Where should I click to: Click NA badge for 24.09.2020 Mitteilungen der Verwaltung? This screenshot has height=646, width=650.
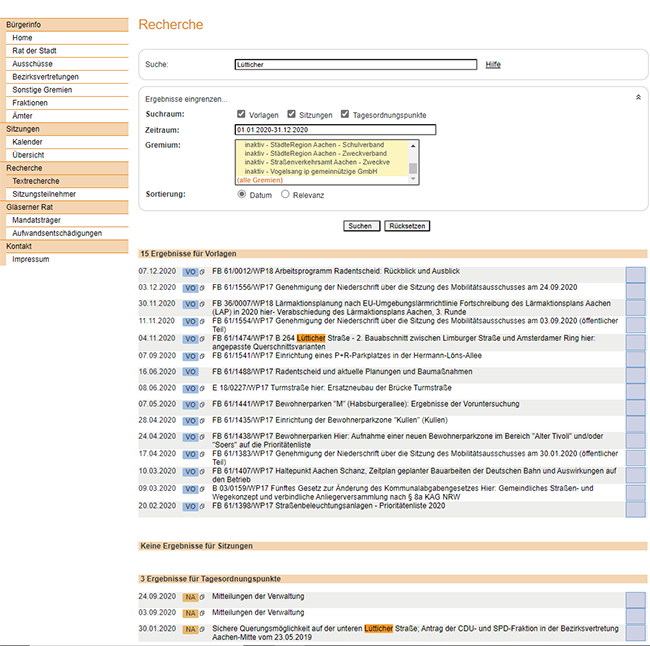(189, 597)
